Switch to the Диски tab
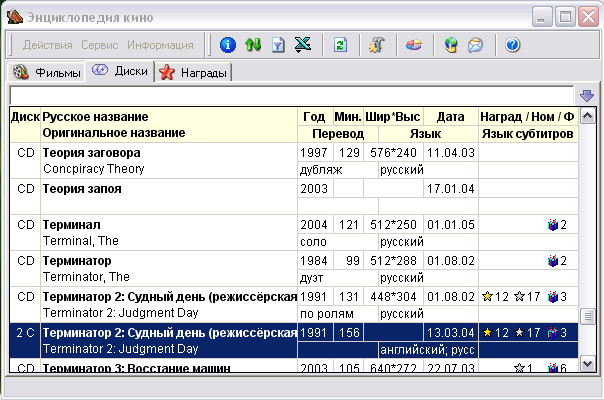Screen dimensions: 604x400 120,71
